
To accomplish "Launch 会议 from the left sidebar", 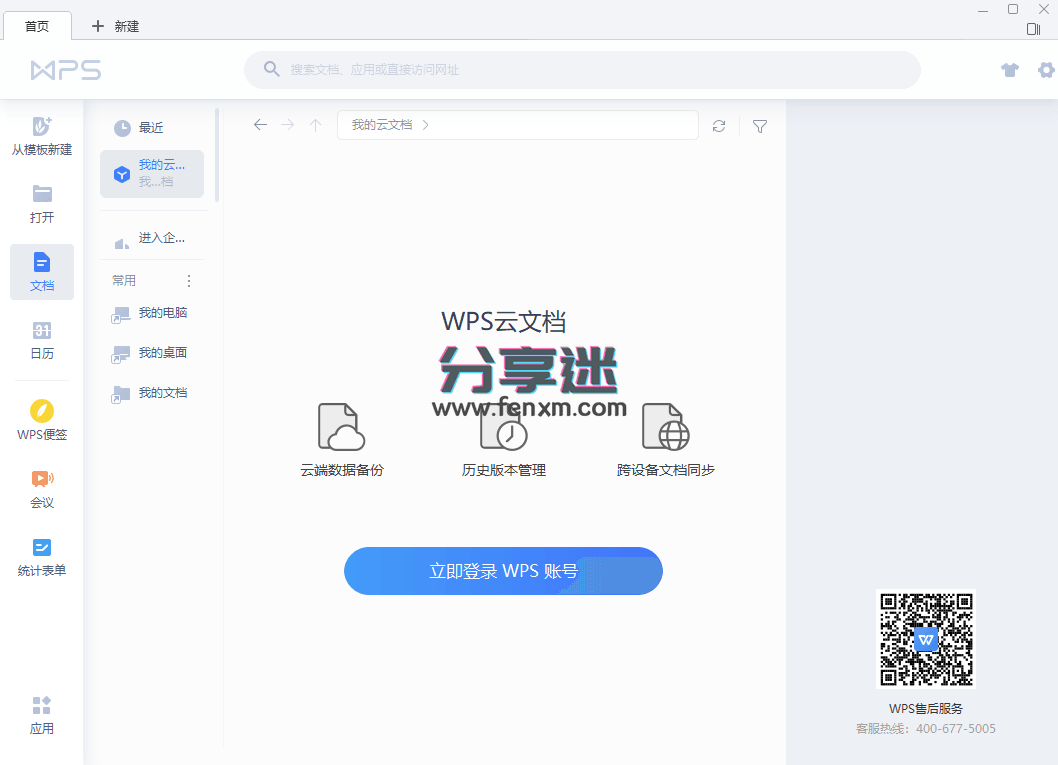I will 41,489.
